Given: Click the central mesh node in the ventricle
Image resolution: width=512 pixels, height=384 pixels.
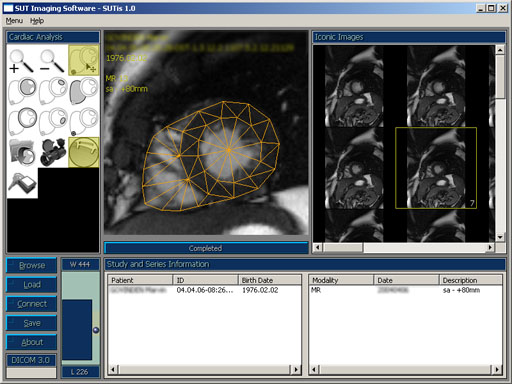Looking at the screenshot, I should [229, 150].
